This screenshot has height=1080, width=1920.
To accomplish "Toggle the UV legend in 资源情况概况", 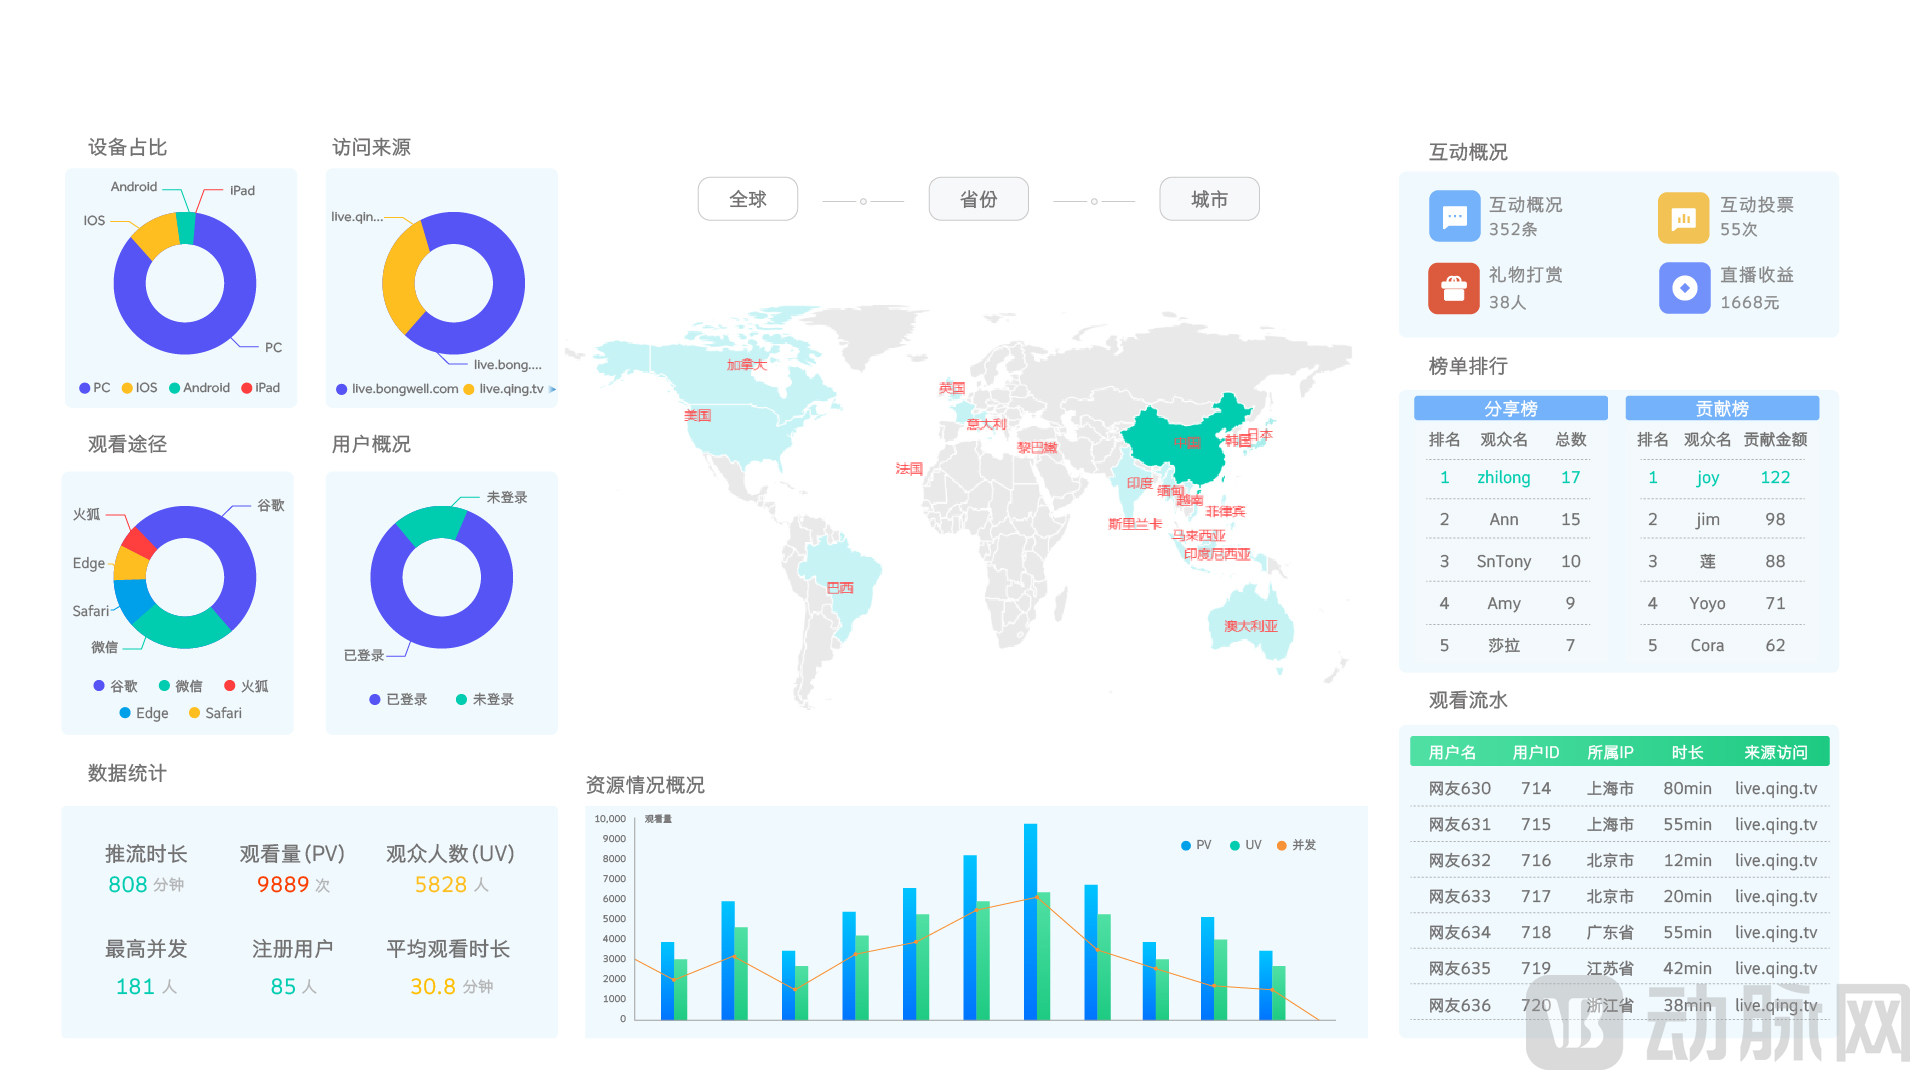I will [x=1246, y=845].
